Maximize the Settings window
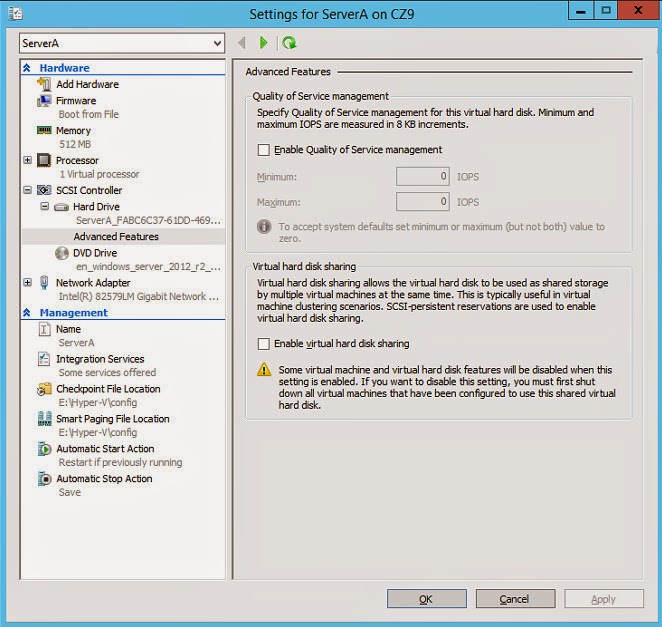This screenshot has height=627, width=662. point(606,10)
